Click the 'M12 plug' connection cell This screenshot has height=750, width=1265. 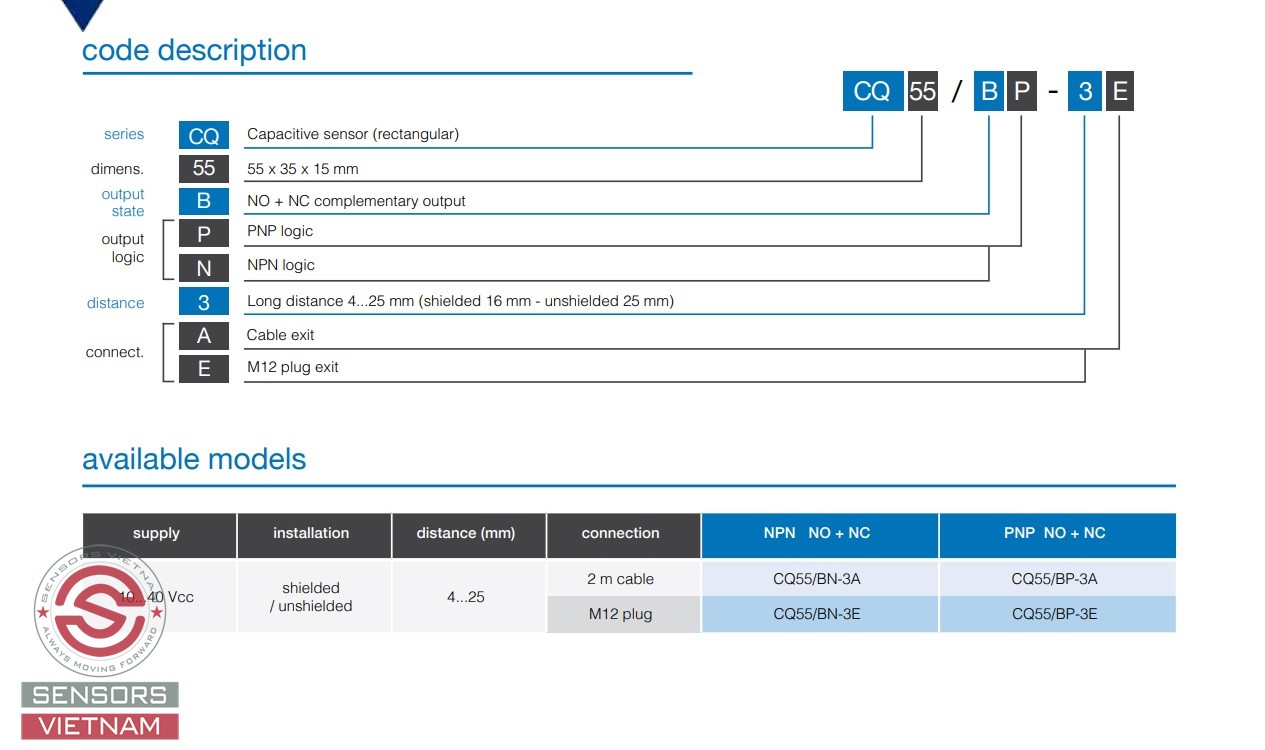(621, 614)
